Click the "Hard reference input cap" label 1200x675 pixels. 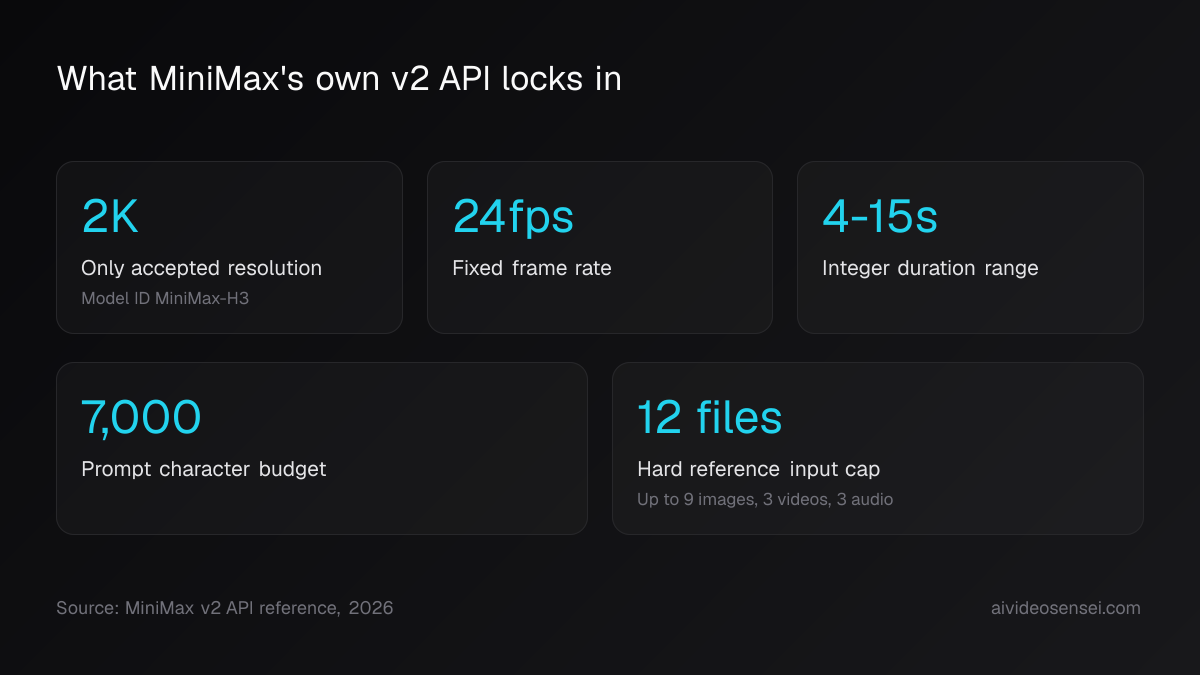759,469
